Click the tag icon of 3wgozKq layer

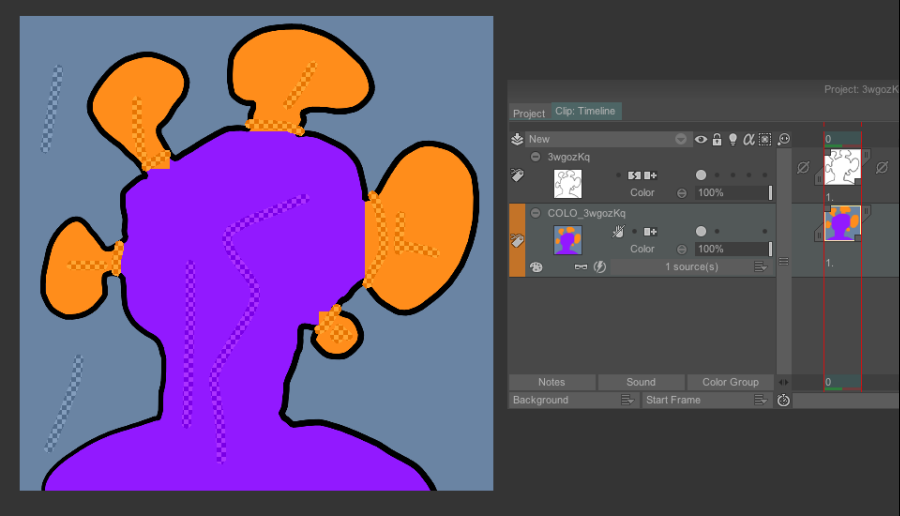(517, 175)
